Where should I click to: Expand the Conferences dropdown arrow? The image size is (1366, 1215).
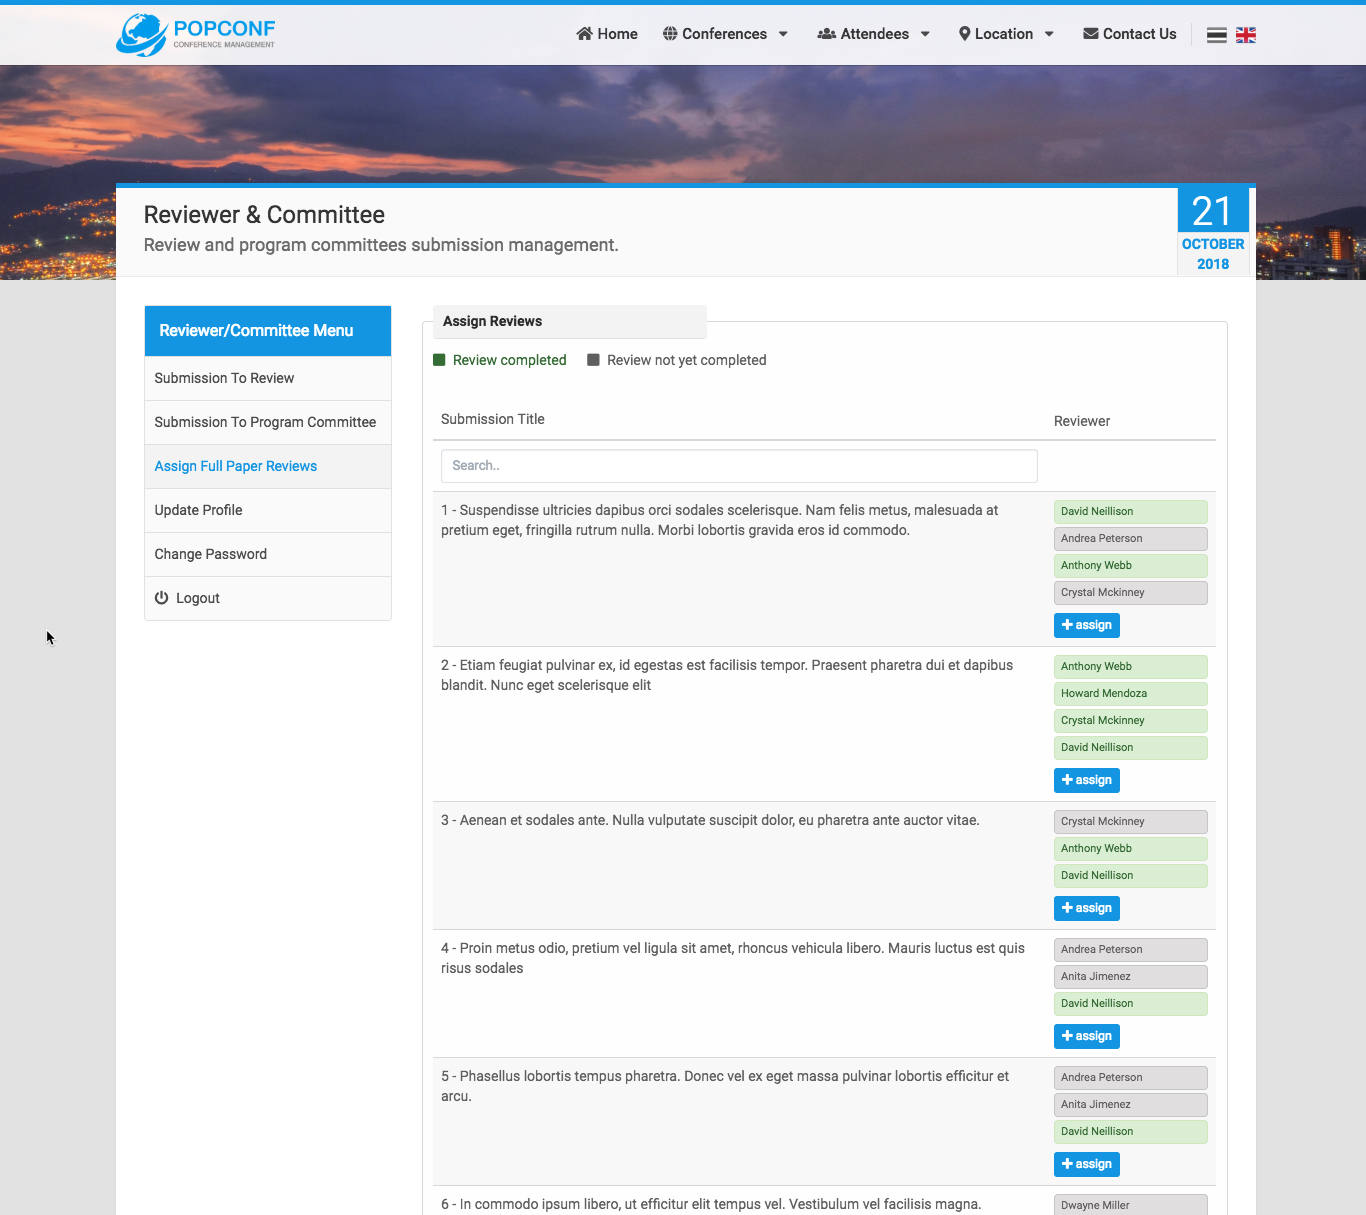point(783,34)
